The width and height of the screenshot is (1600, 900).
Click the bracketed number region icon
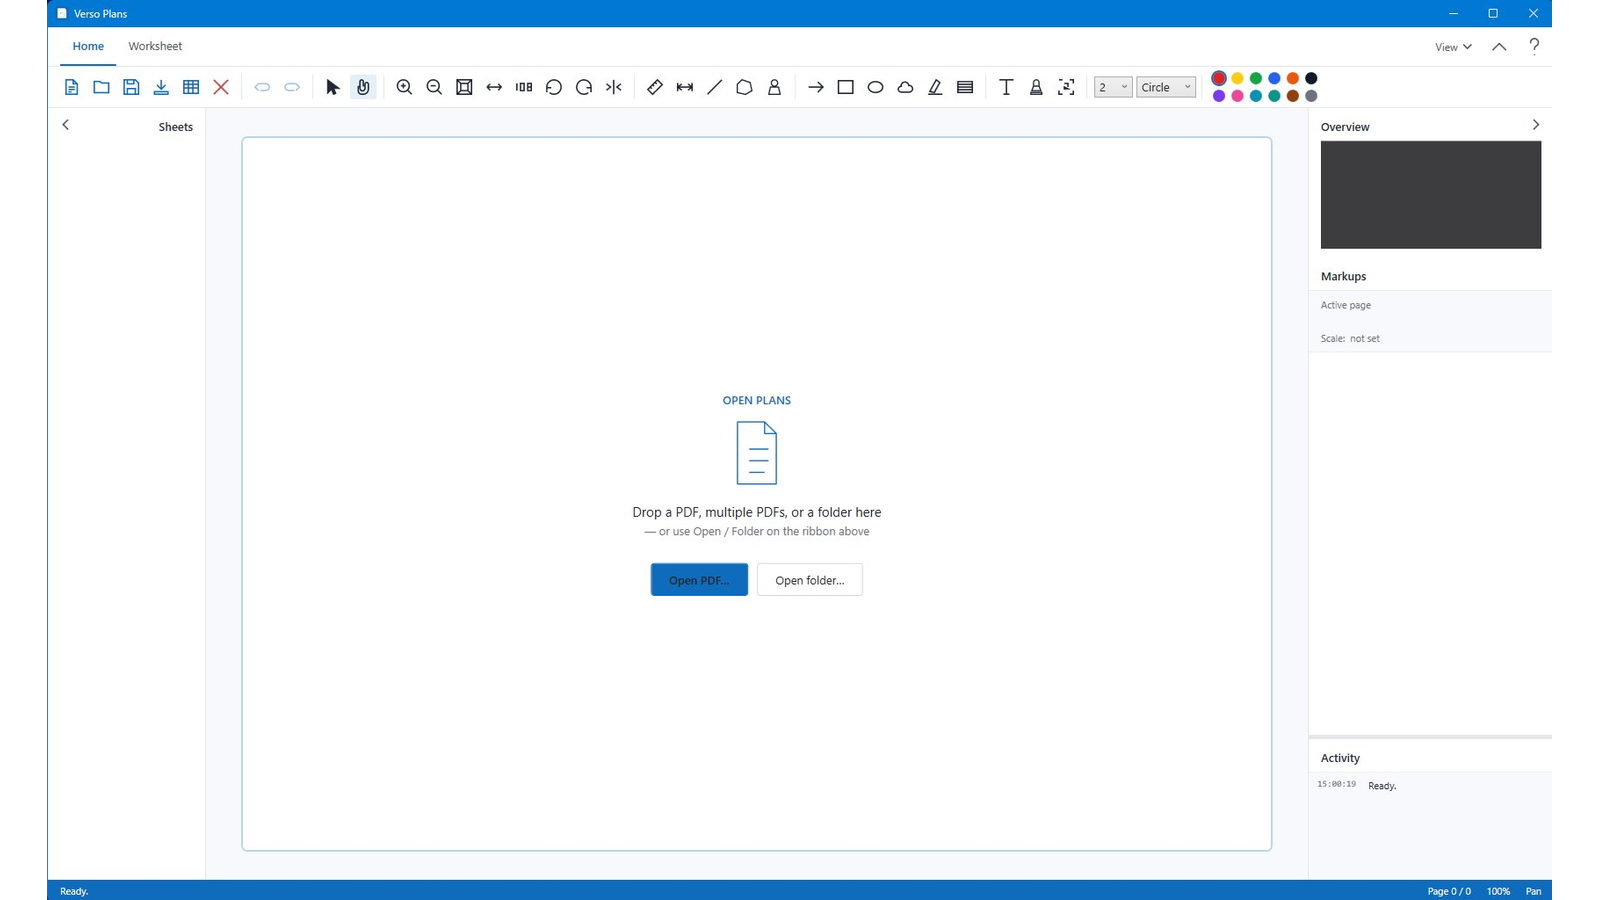pos(1066,87)
